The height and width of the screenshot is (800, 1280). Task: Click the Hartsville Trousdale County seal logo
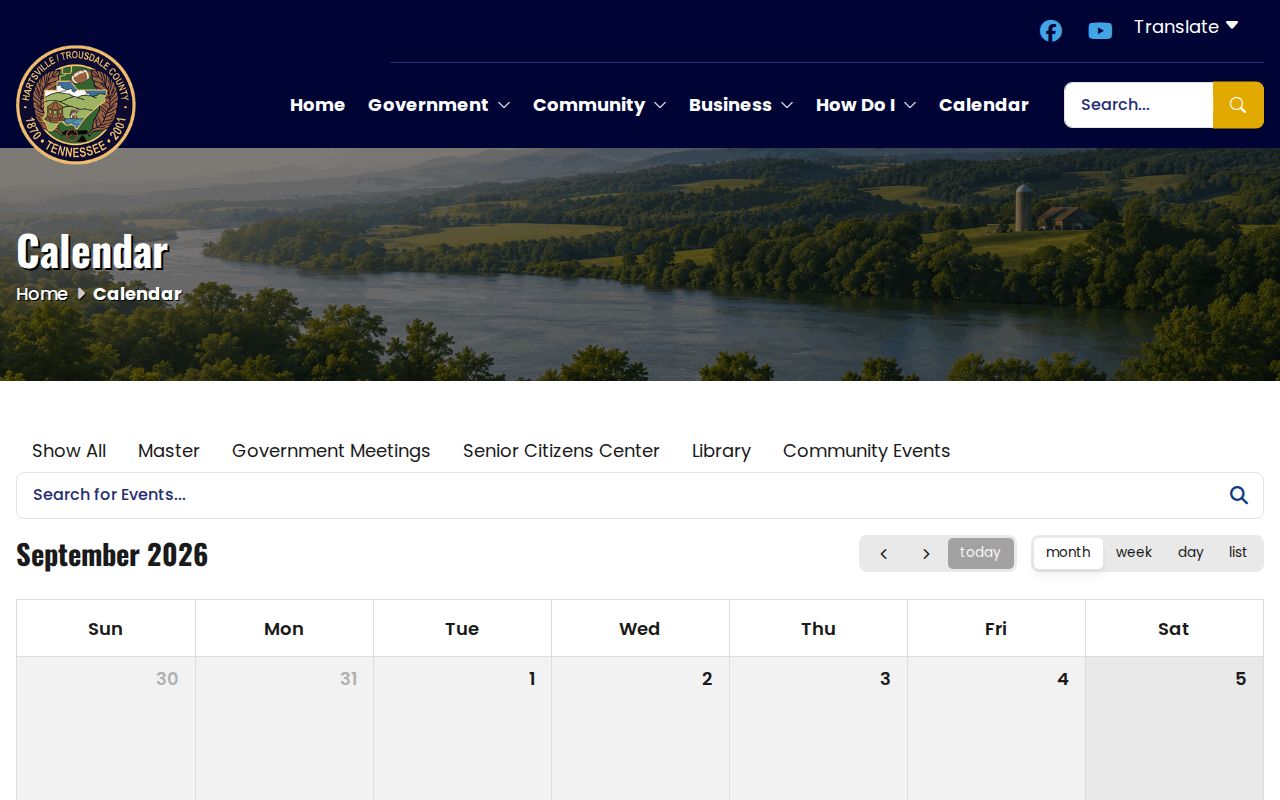pos(76,105)
